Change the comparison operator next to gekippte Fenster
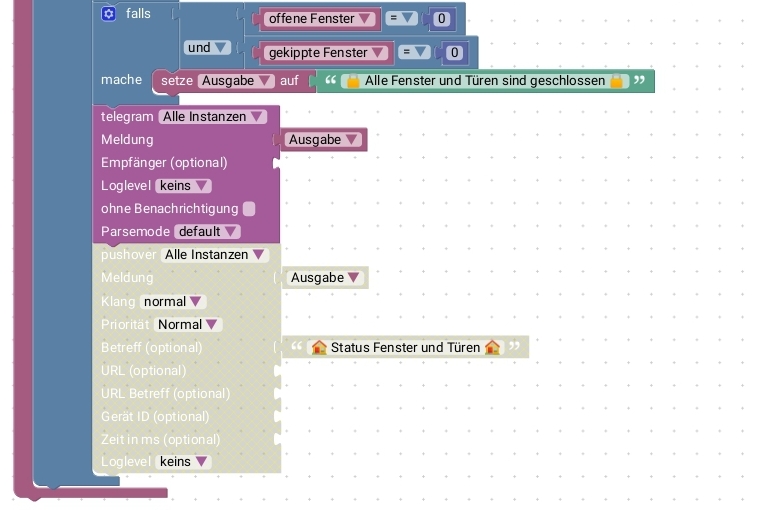Viewport: 763px width, 510px height. (414, 52)
